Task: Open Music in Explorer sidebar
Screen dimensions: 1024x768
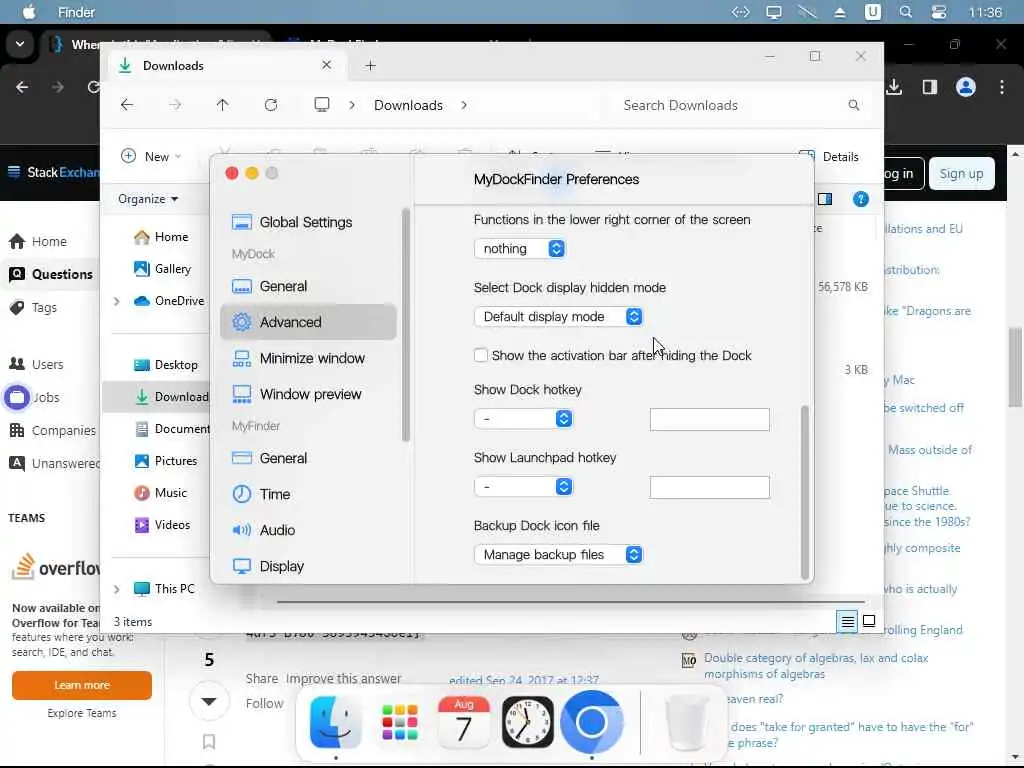Action: point(161,493)
